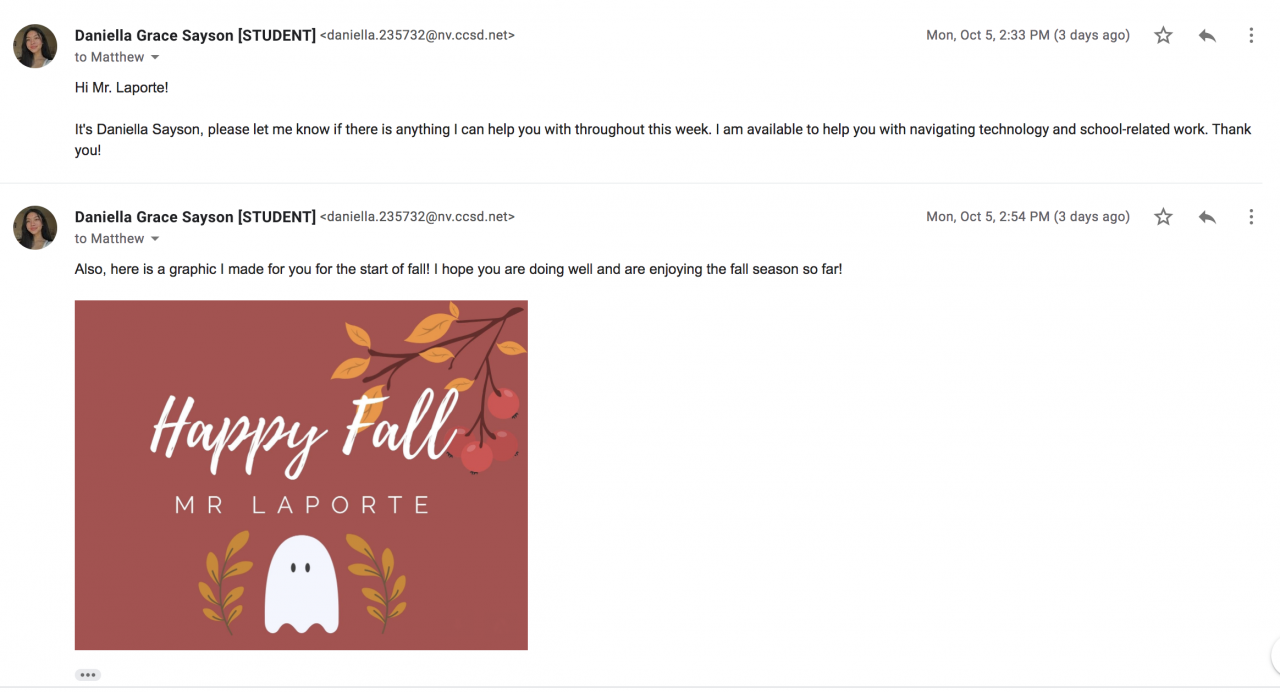Click the Mon, Oct 5, 2:54 PM timestamp
The width and height of the screenshot is (1280, 692).
point(1027,217)
